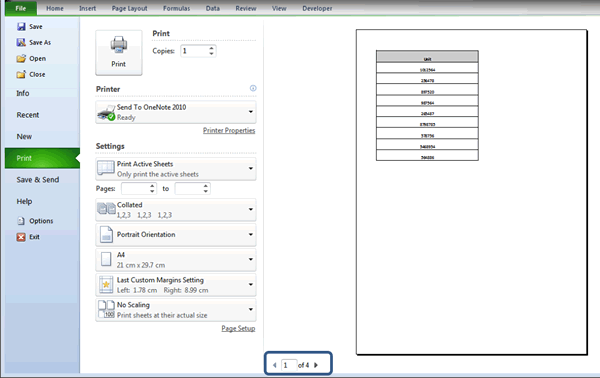Switch to the Formulas tab

click(x=176, y=8)
